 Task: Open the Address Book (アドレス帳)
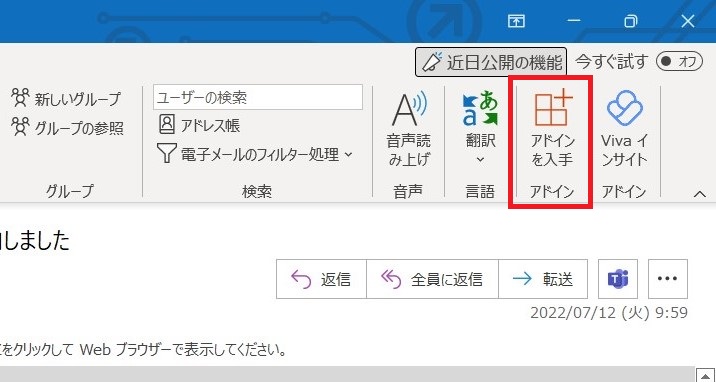coord(200,125)
